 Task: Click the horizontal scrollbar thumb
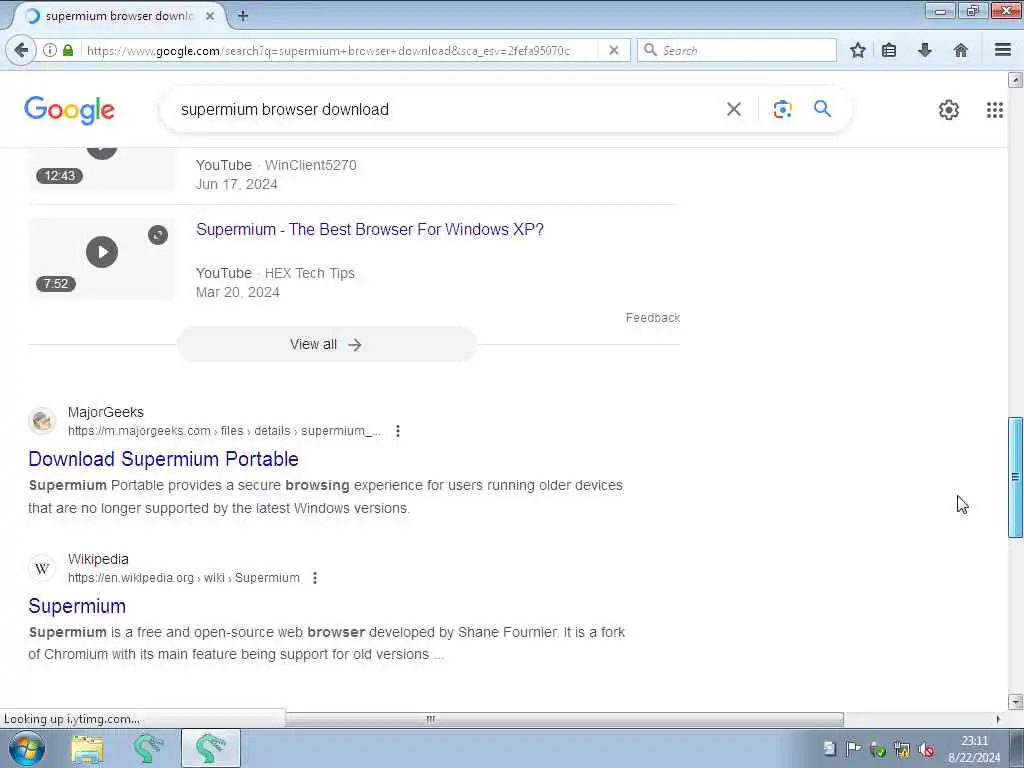point(564,719)
